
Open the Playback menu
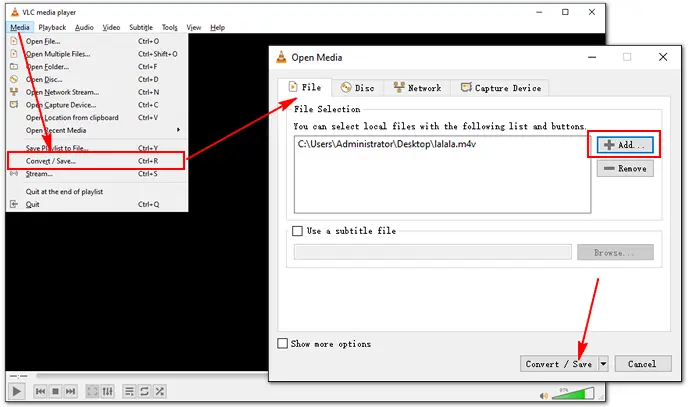click(x=52, y=27)
